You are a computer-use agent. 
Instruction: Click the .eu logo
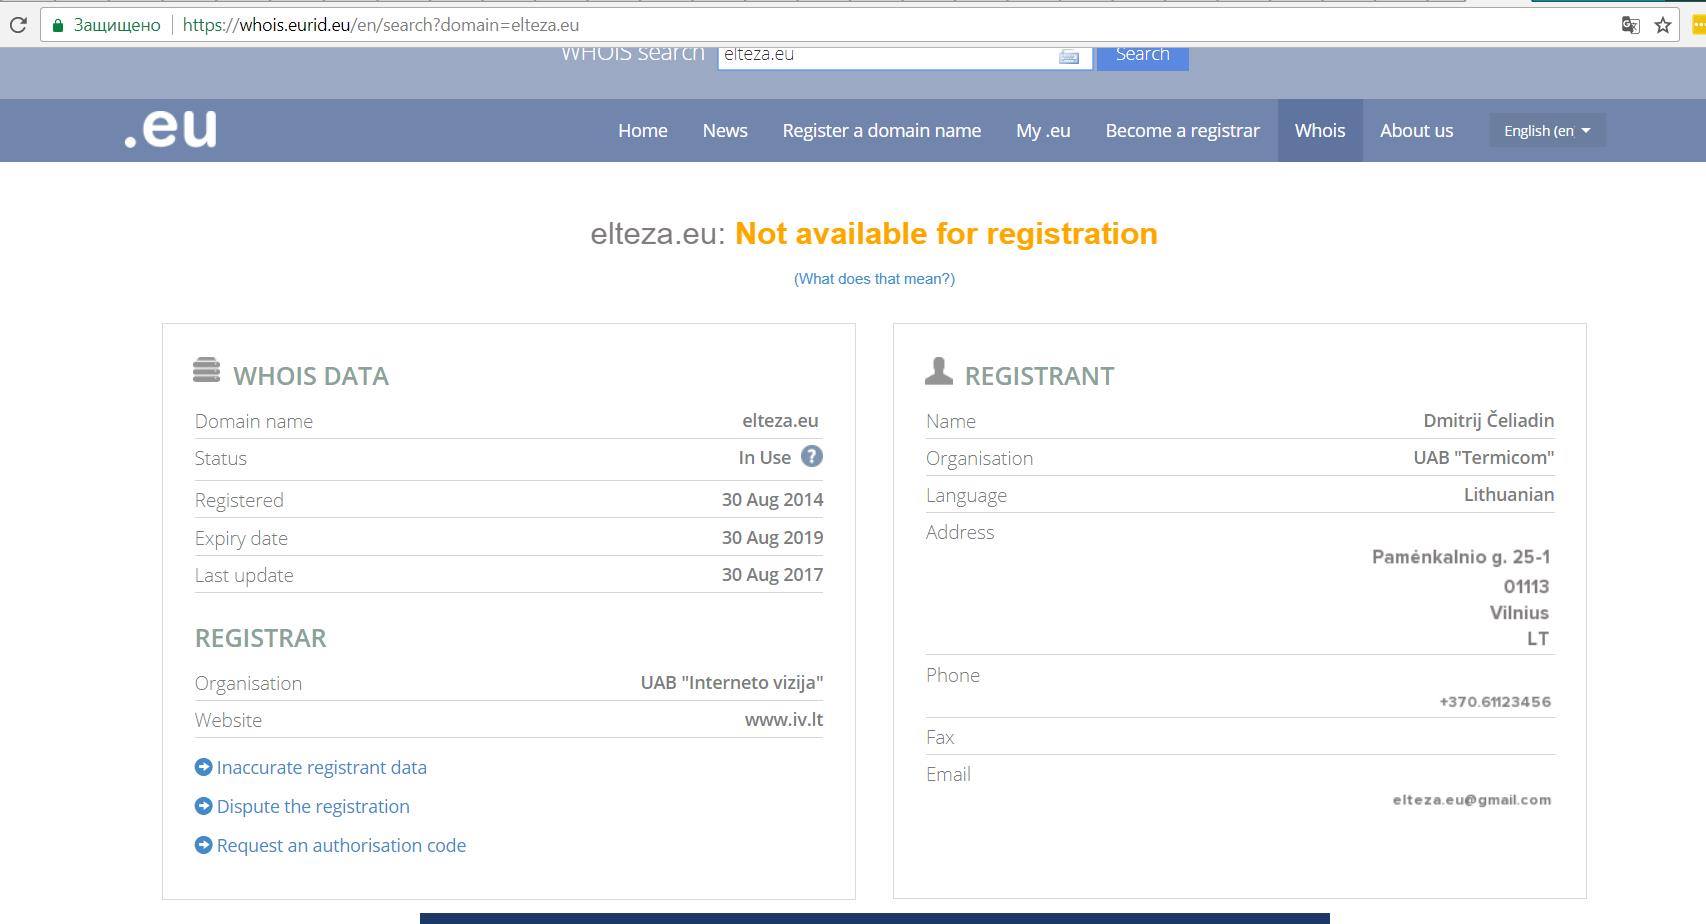point(170,129)
